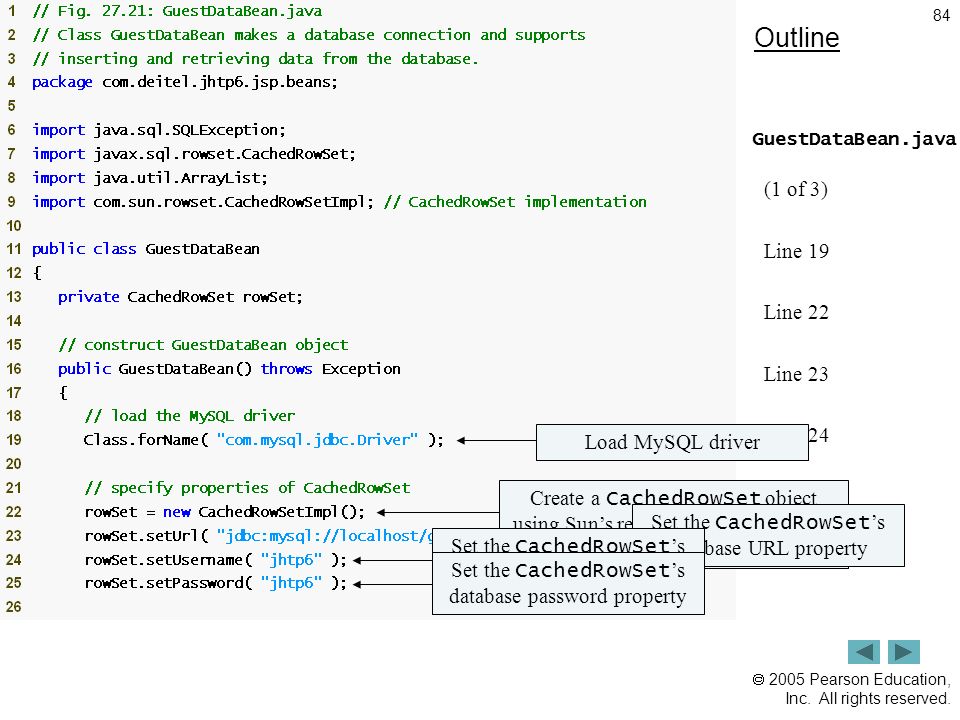Screen dimensions: 960x720
Task: Click the package declaration on line 4
Action: pos(185,82)
